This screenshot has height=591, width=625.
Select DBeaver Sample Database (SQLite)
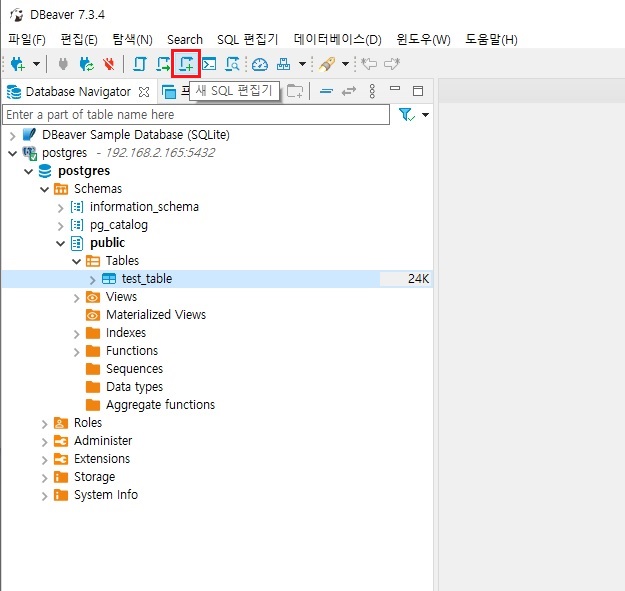(136, 135)
